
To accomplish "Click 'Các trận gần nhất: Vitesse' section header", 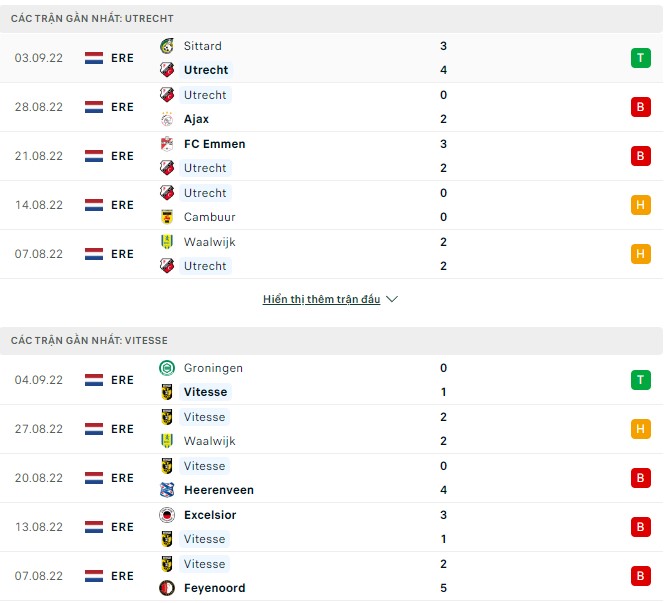I will (91, 341).
